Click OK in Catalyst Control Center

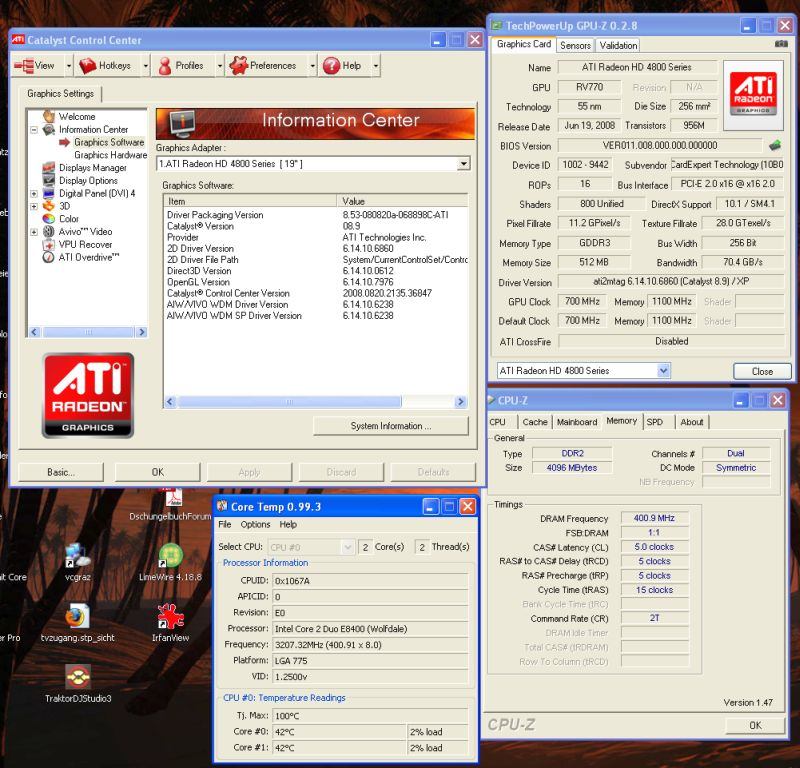[158, 472]
